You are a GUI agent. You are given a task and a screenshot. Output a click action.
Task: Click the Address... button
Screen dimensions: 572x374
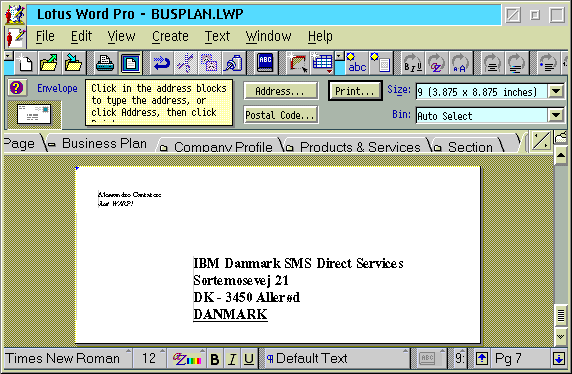point(280,91)
